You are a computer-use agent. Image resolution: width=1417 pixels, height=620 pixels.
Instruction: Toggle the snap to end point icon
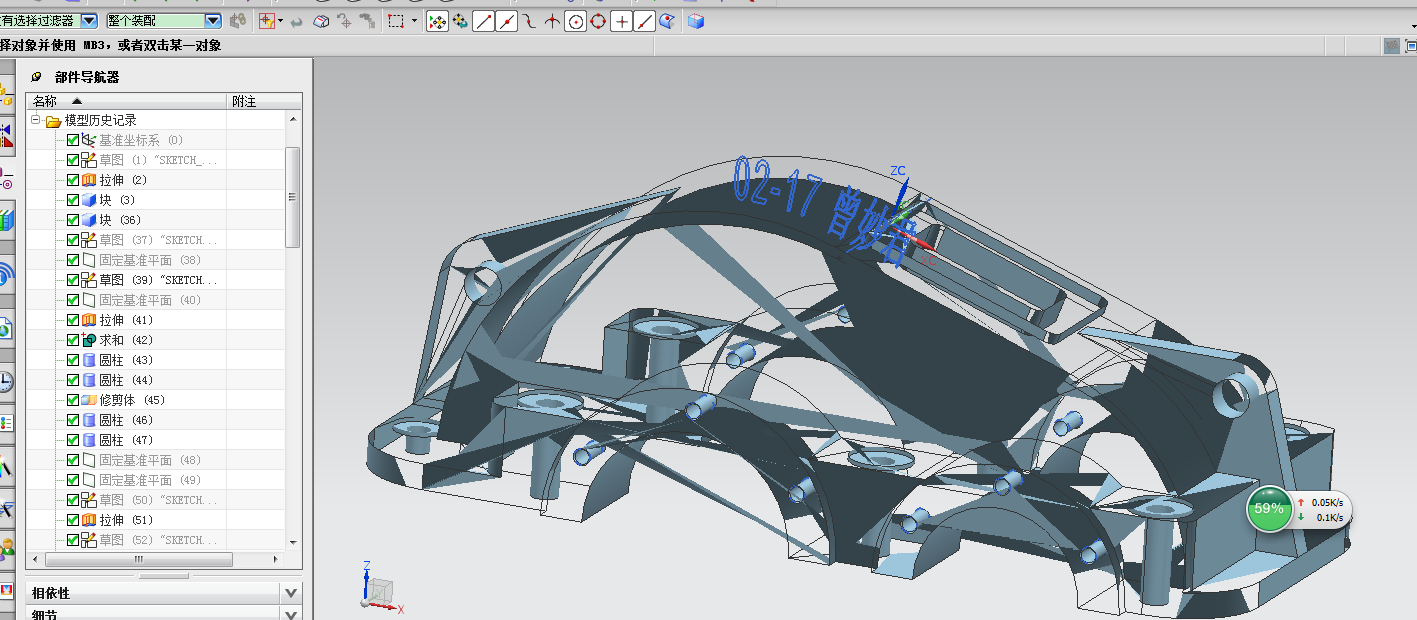(x=484, y=21)
